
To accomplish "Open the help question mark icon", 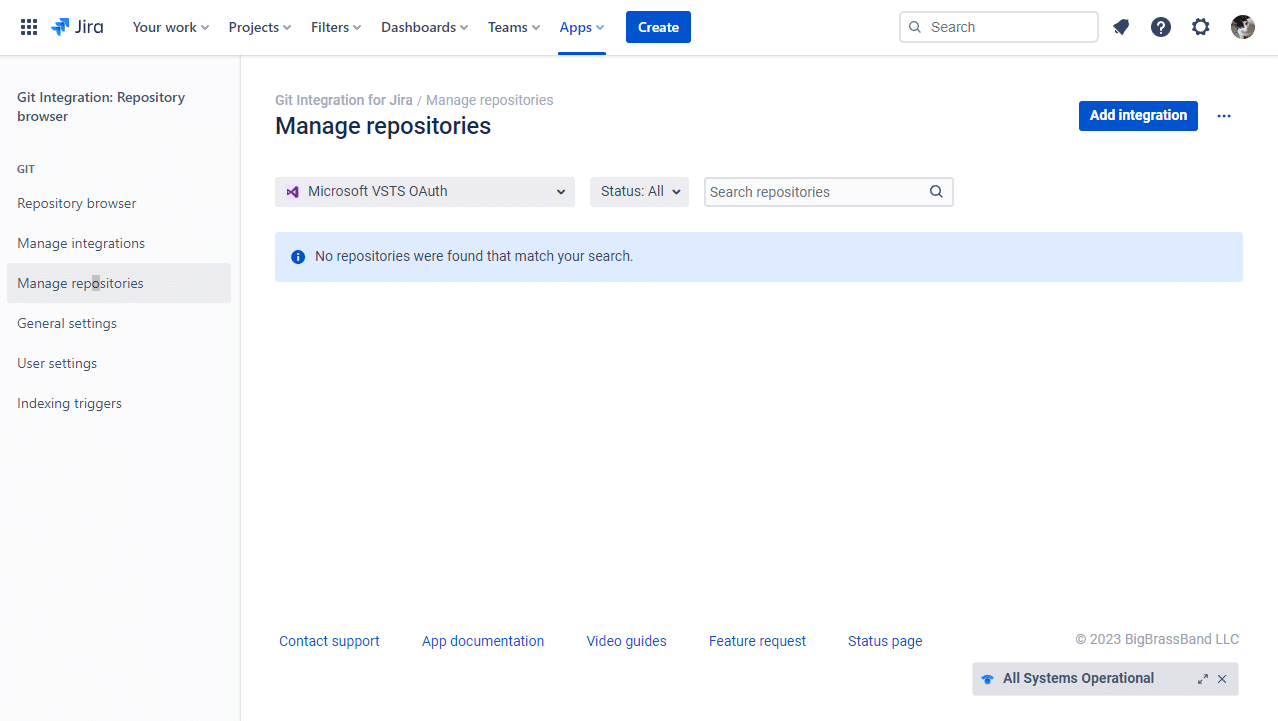I will pyautogui.click(x=1161, y=27).
